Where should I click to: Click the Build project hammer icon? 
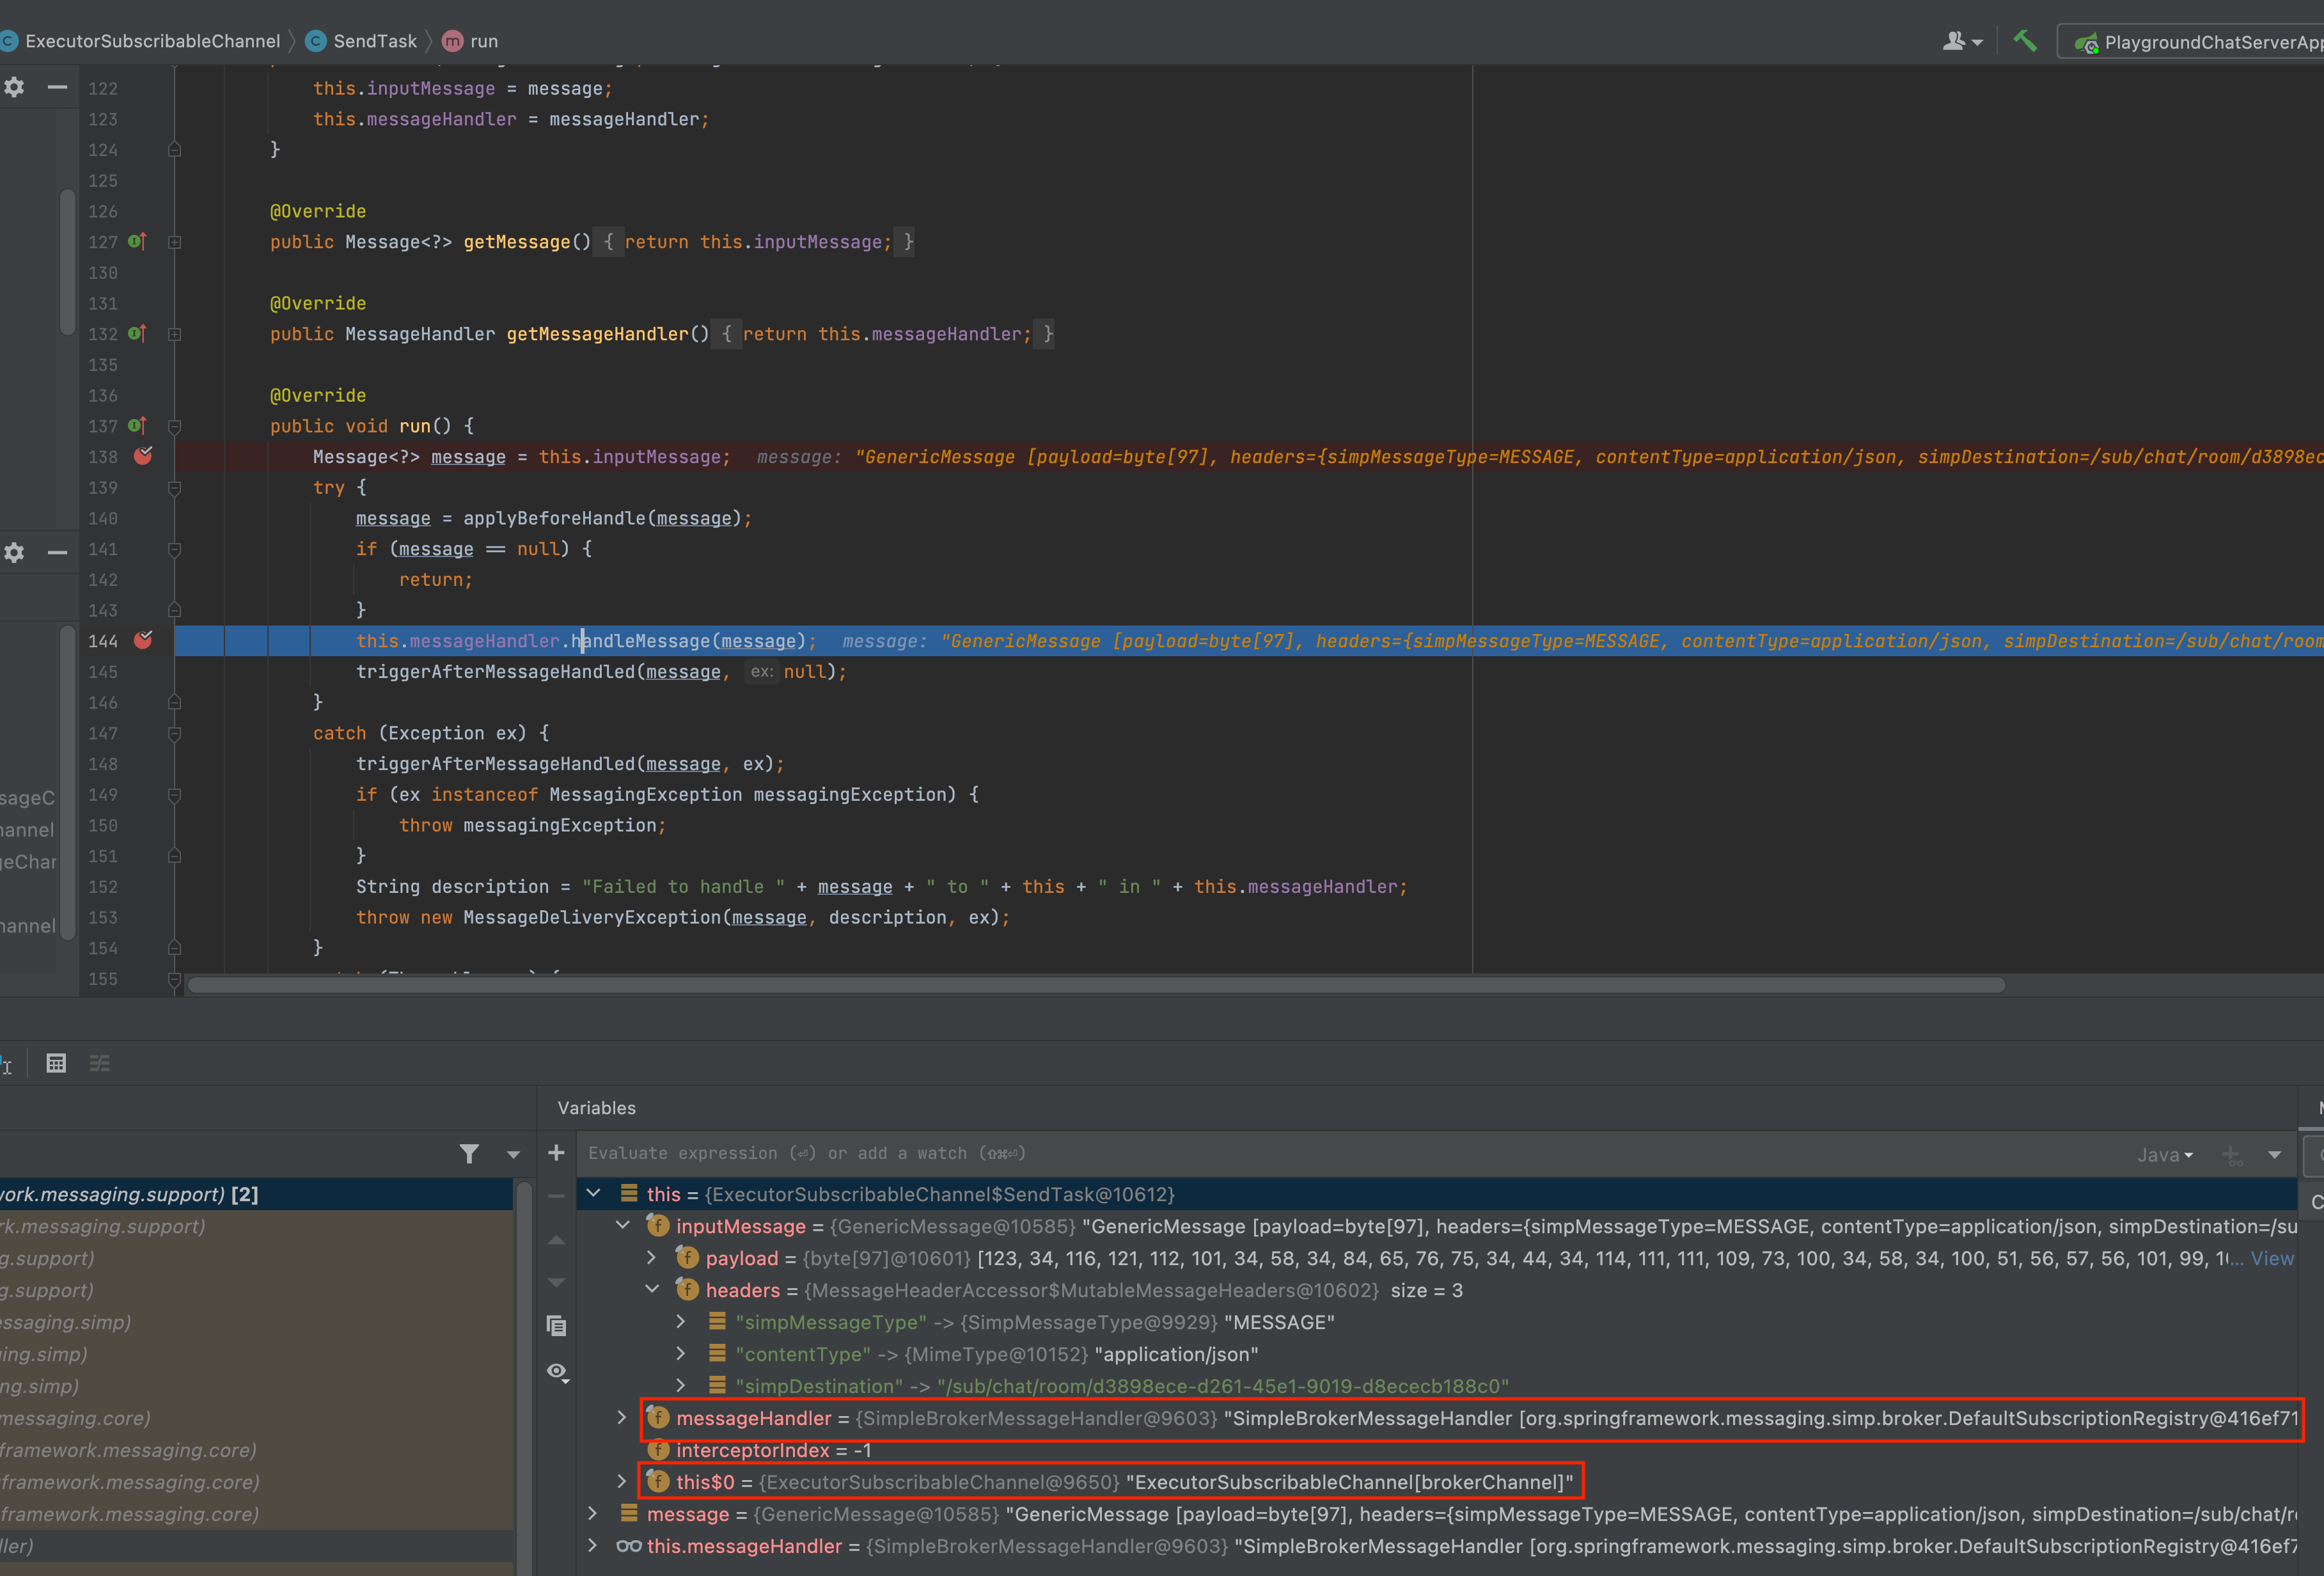click(x=2025, y=41)
